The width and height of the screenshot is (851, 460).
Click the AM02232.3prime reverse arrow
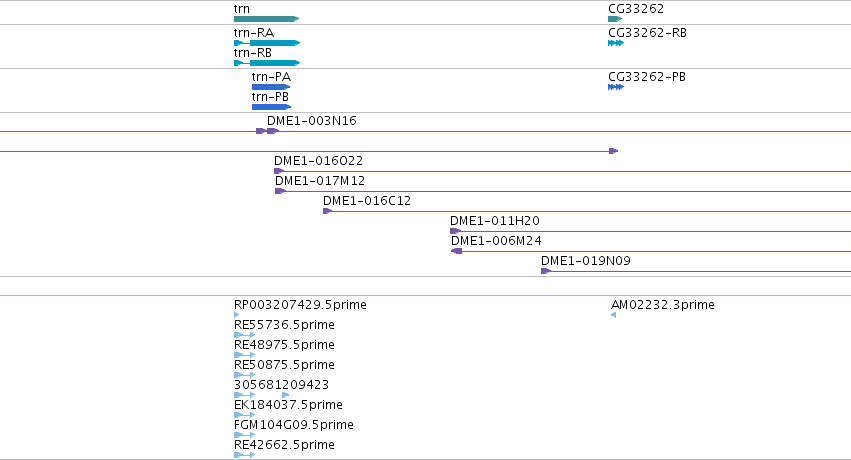coord(613,315)
